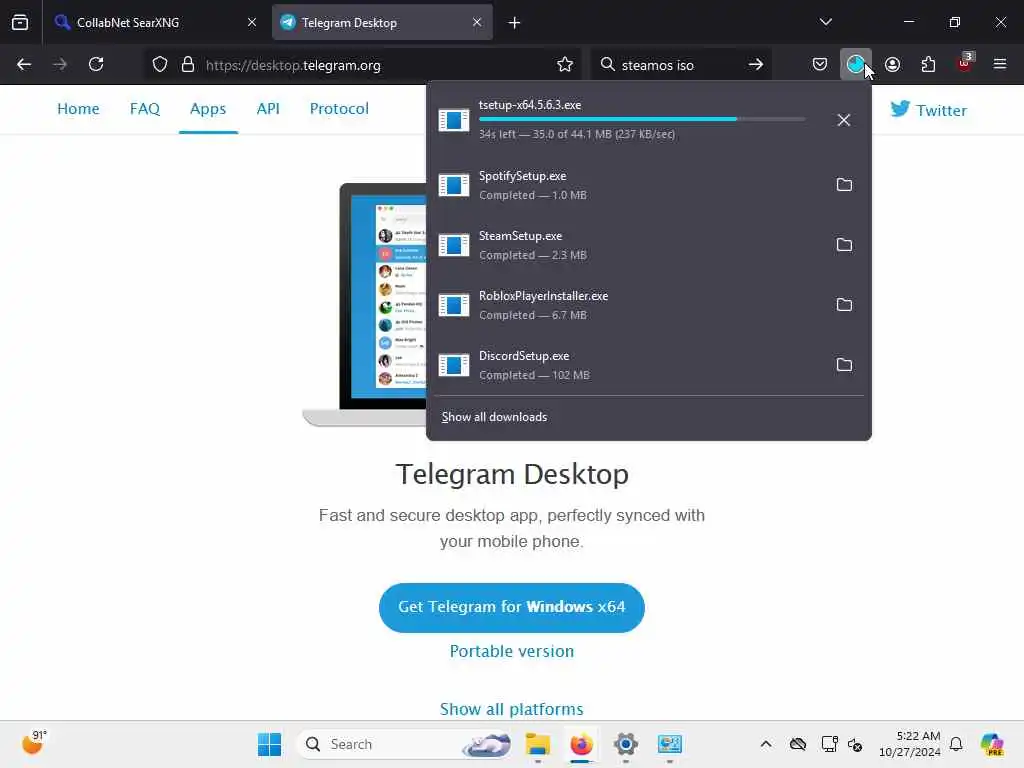
Task: Save page to Pocket
Action: coord(820,65)
